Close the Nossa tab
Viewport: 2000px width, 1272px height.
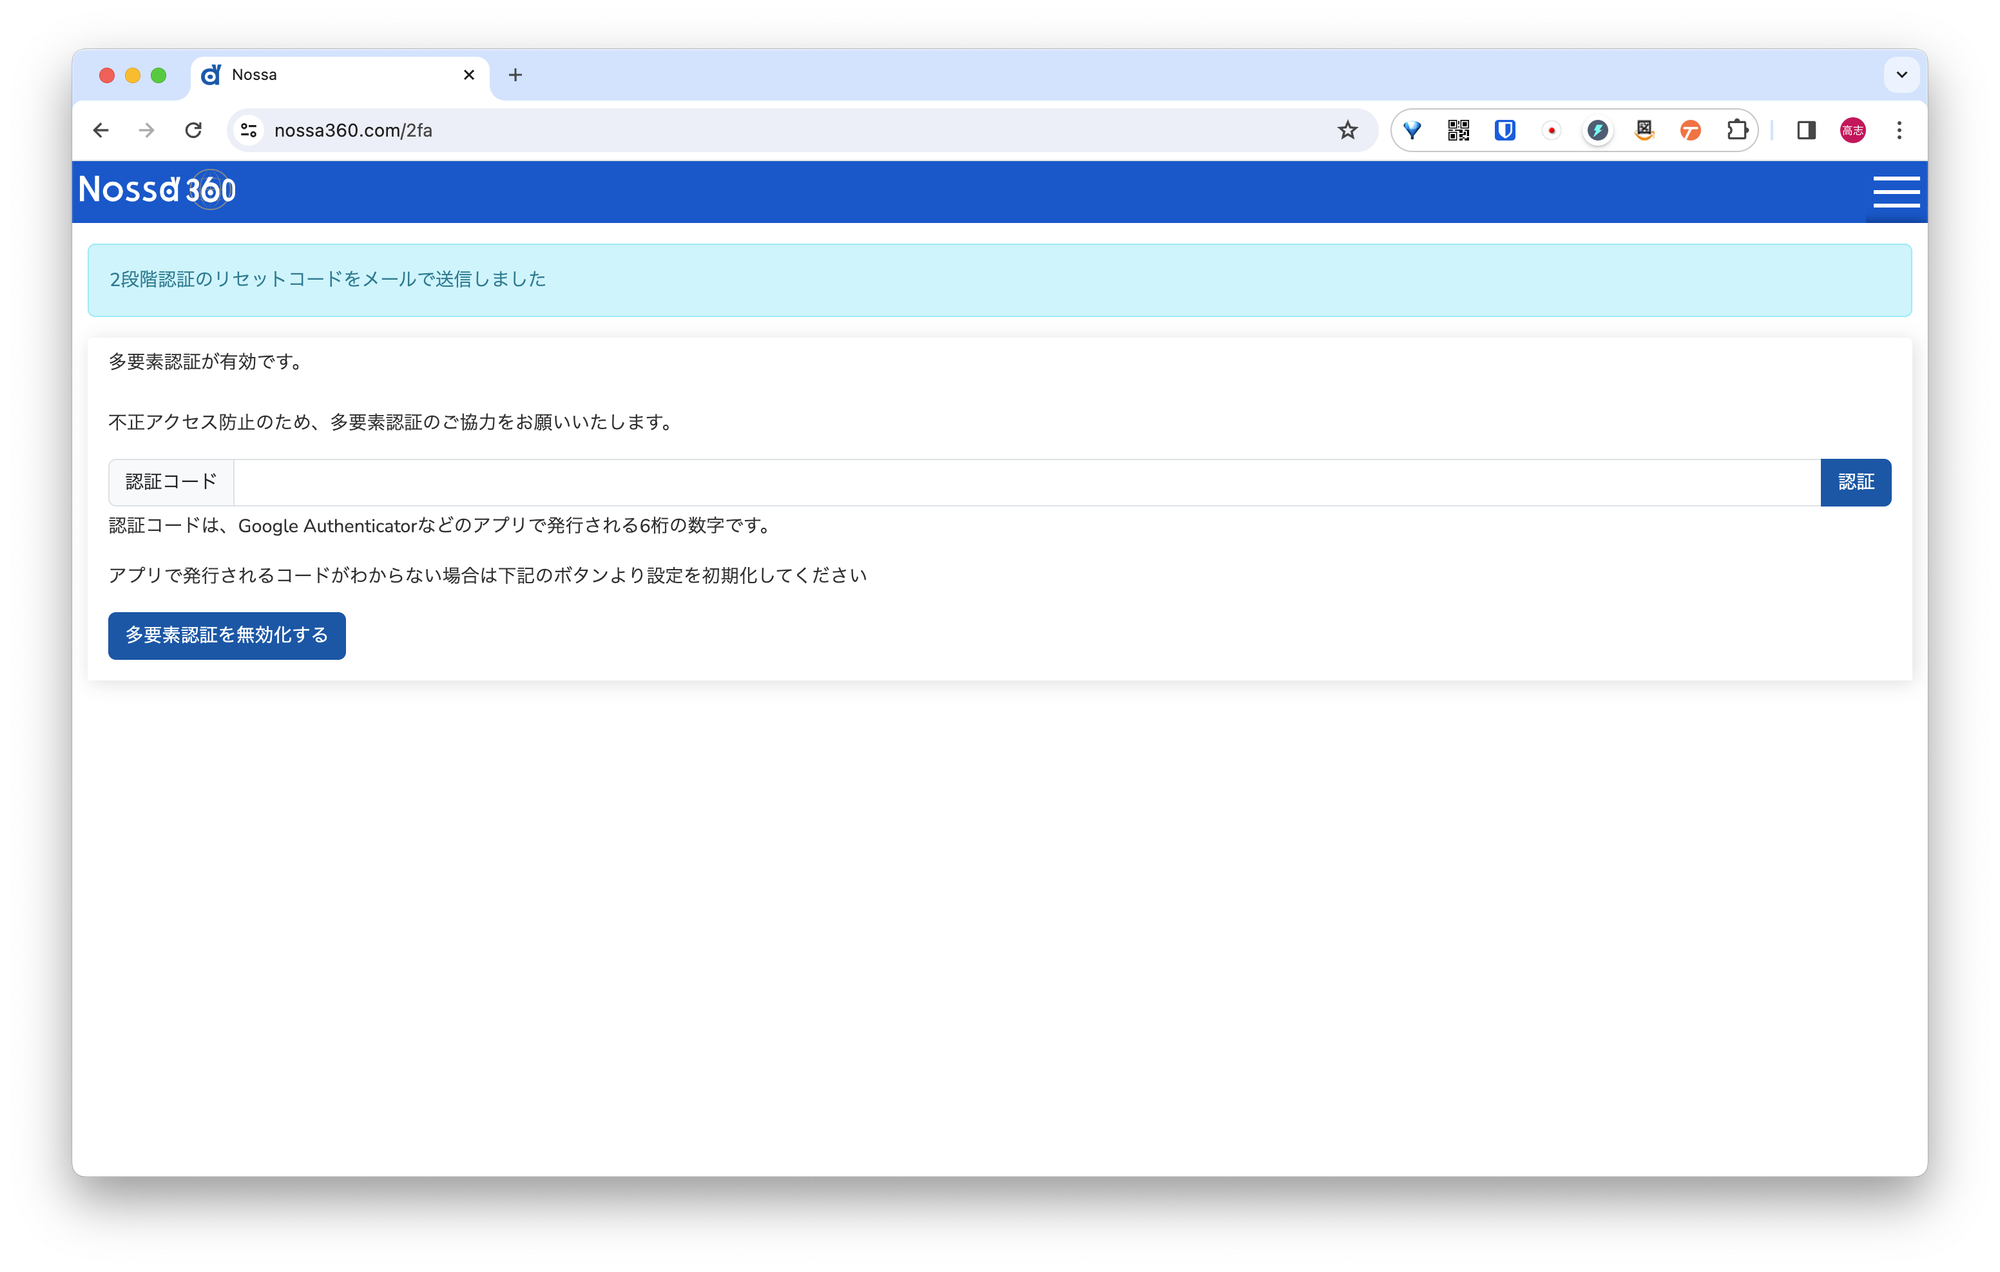tap(469, 75)
